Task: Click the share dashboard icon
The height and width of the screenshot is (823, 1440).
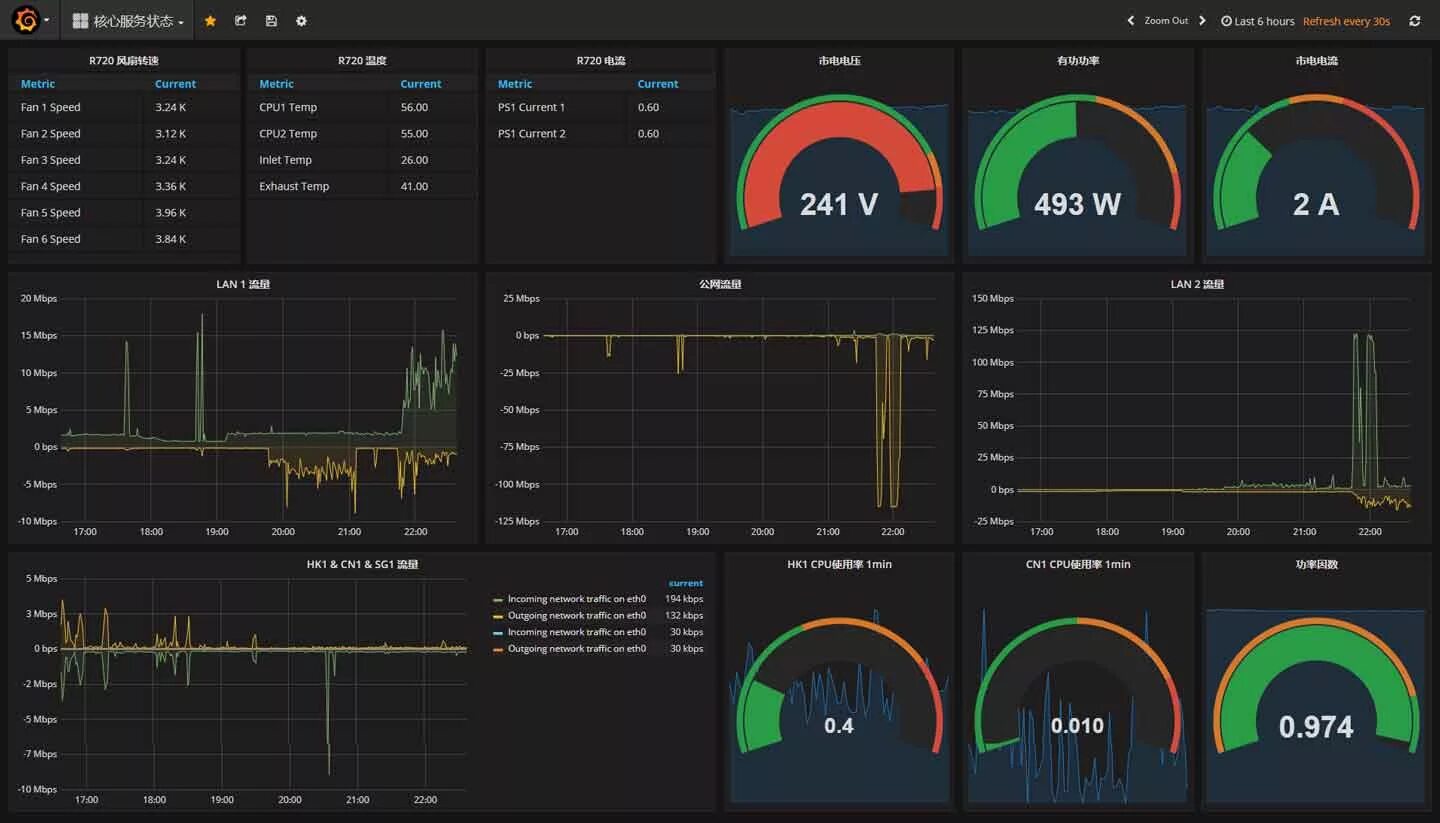Action: 240,21
